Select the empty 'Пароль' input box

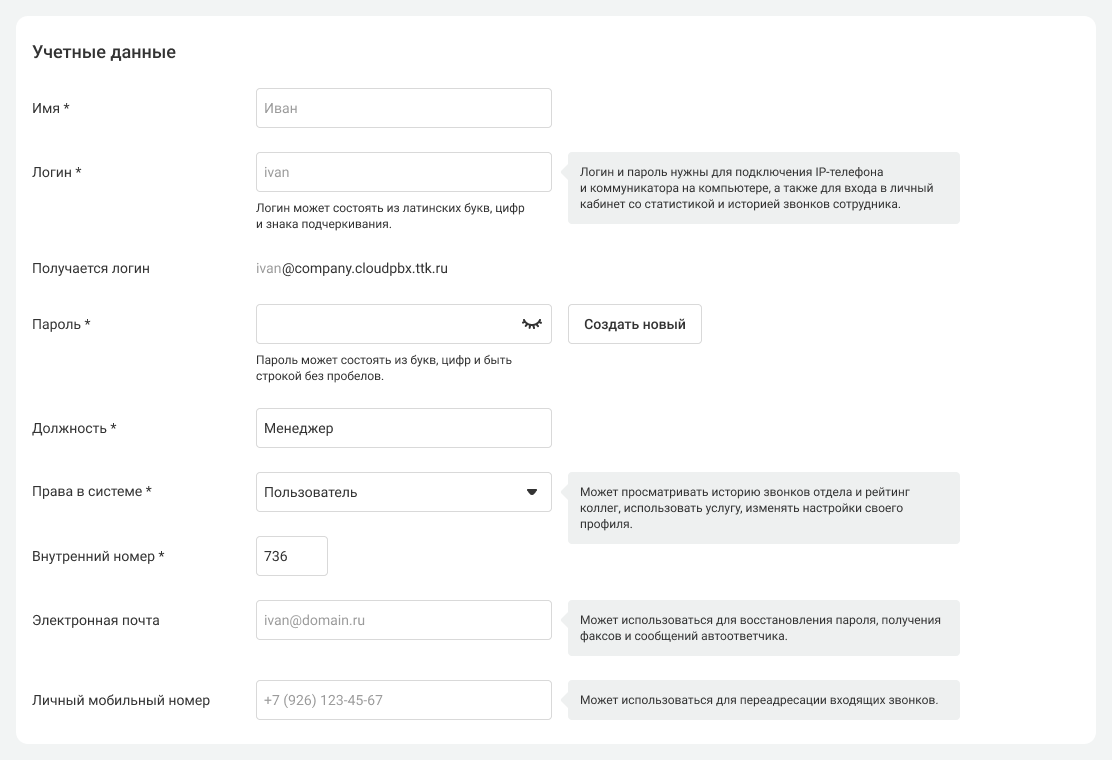pos(385,324)
